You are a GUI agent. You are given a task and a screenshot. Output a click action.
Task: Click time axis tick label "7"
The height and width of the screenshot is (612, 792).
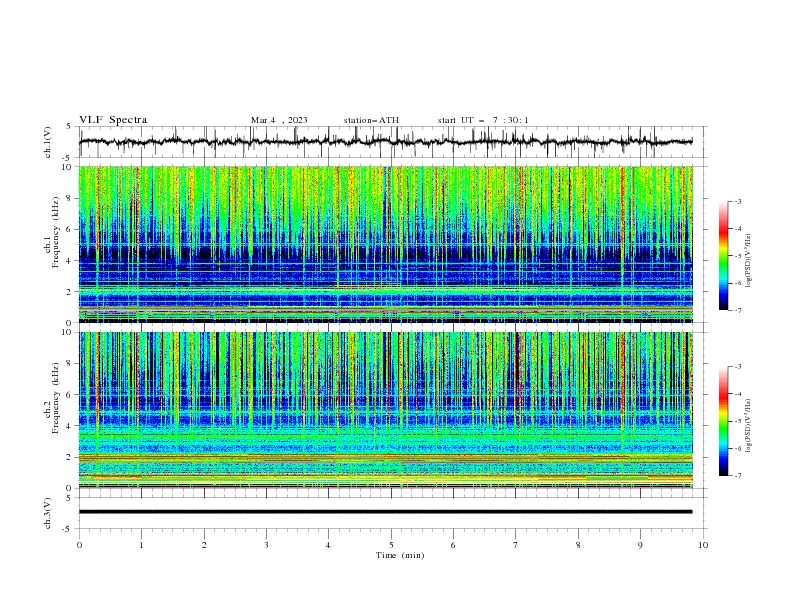coord(516,545)
